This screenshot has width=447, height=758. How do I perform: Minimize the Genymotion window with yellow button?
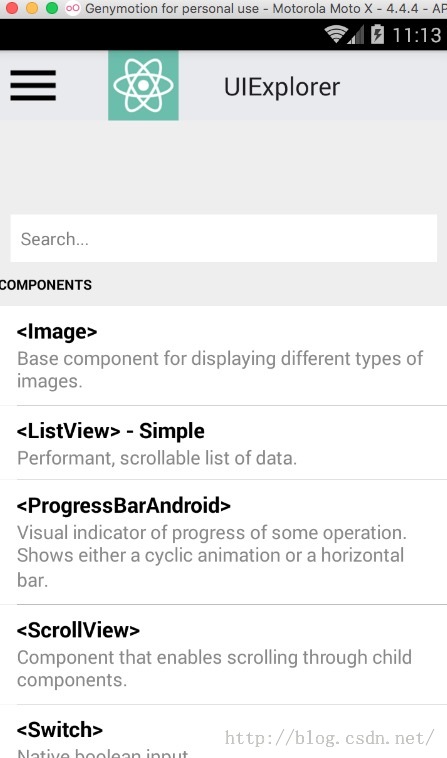pyautogui.click(x=32, y=8)
